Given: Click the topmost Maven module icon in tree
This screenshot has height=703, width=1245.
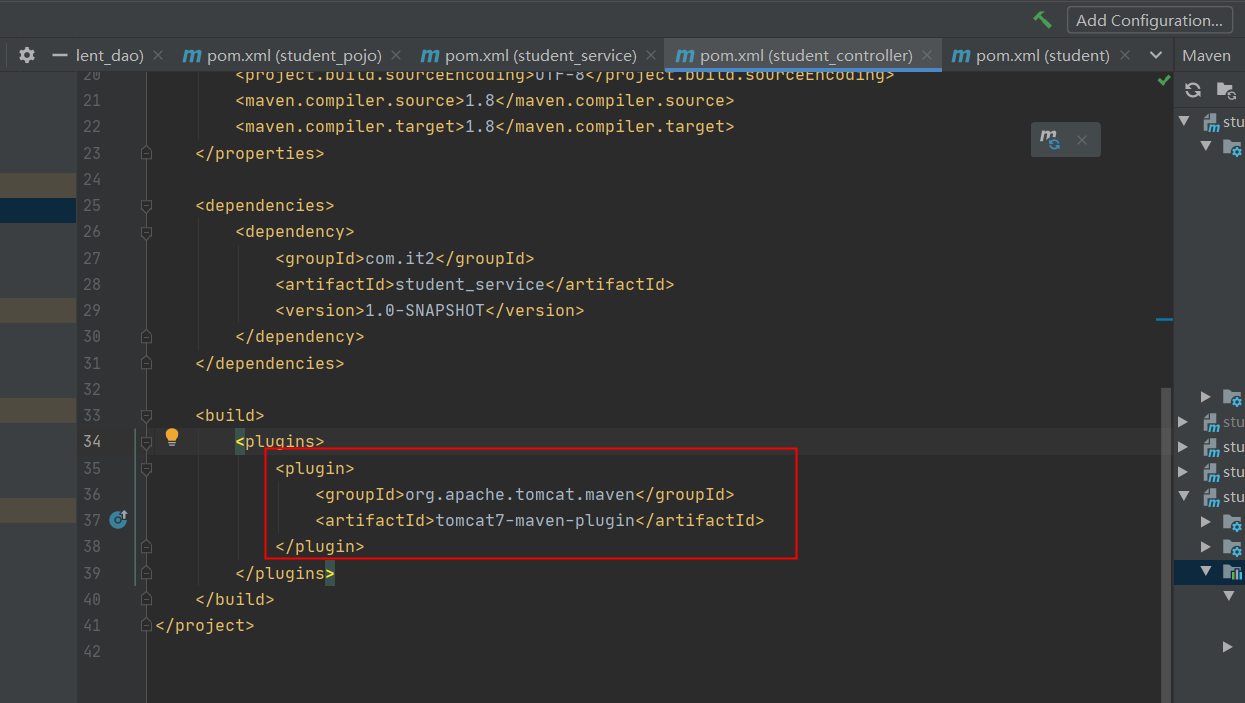Looking at the screenshot, I should click(1212, 123).
